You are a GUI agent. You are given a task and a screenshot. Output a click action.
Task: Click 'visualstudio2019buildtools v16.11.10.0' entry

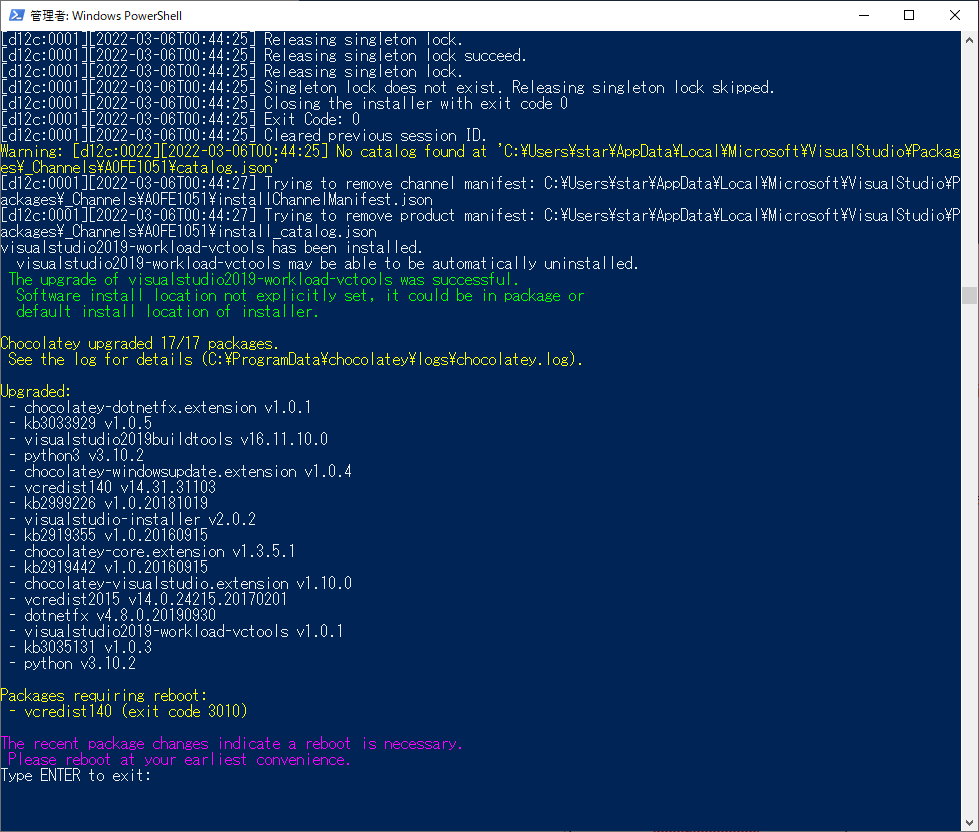(x=176, y=439)
